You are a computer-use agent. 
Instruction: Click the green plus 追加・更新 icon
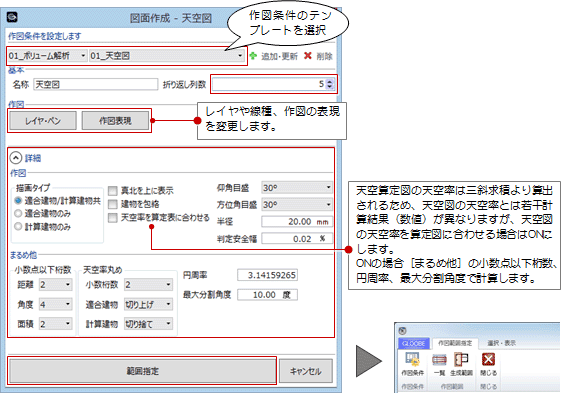[253, 56]
